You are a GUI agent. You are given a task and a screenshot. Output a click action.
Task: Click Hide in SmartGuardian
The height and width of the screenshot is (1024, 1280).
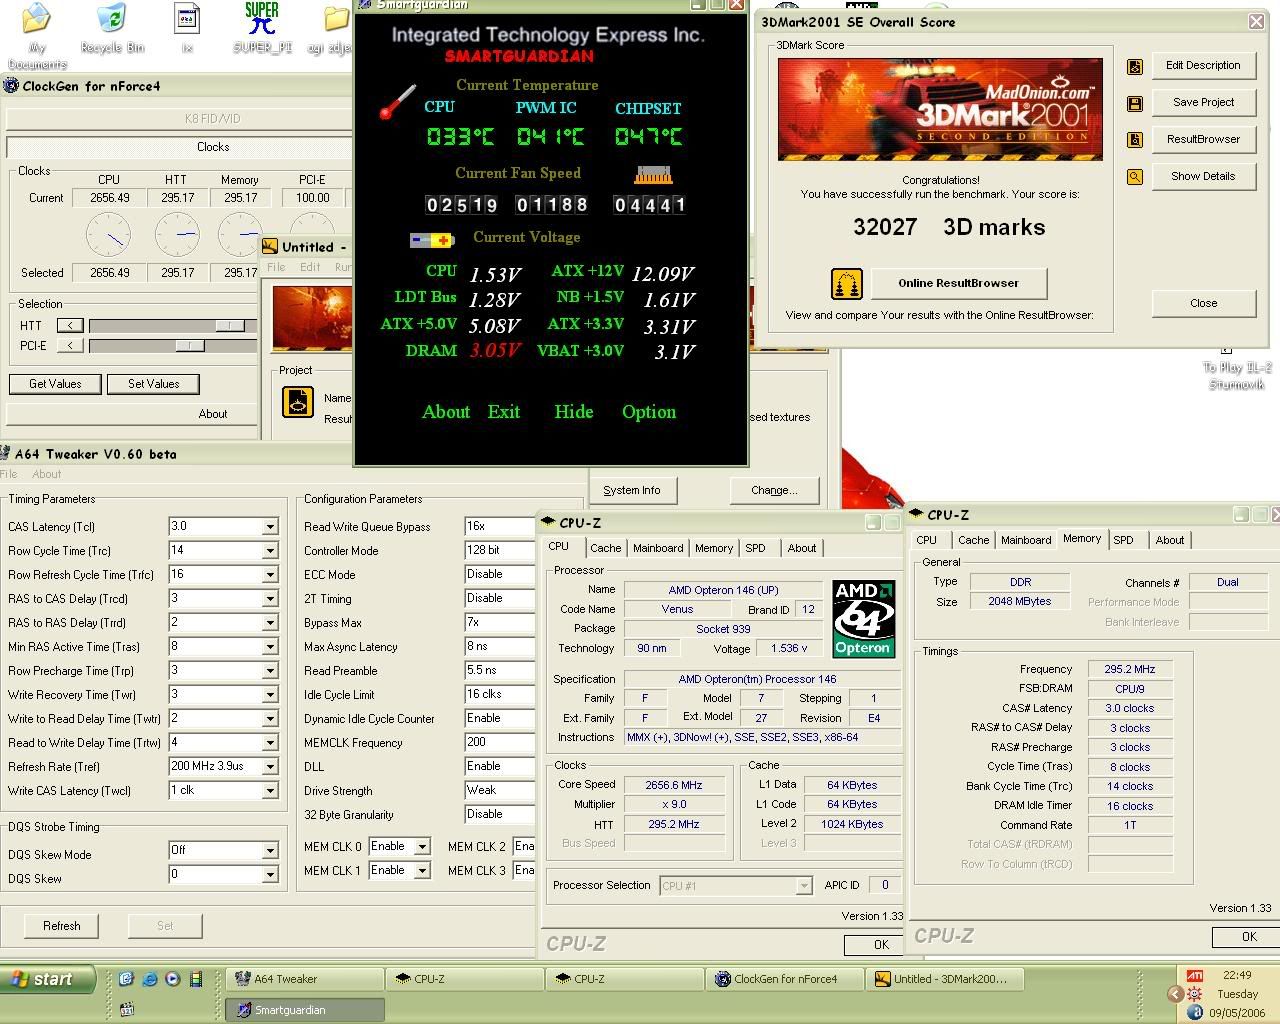(x=574, y=412)
